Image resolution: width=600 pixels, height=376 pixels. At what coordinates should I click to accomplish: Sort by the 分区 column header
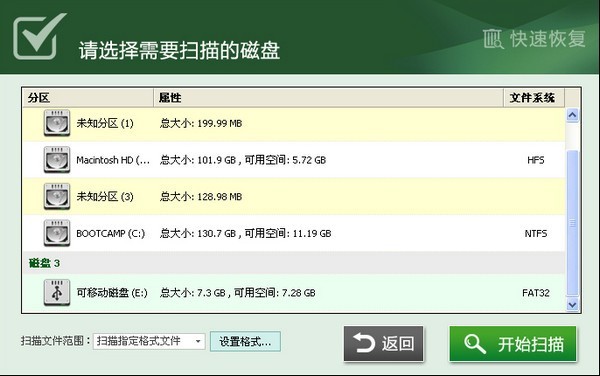coord(88,98)
